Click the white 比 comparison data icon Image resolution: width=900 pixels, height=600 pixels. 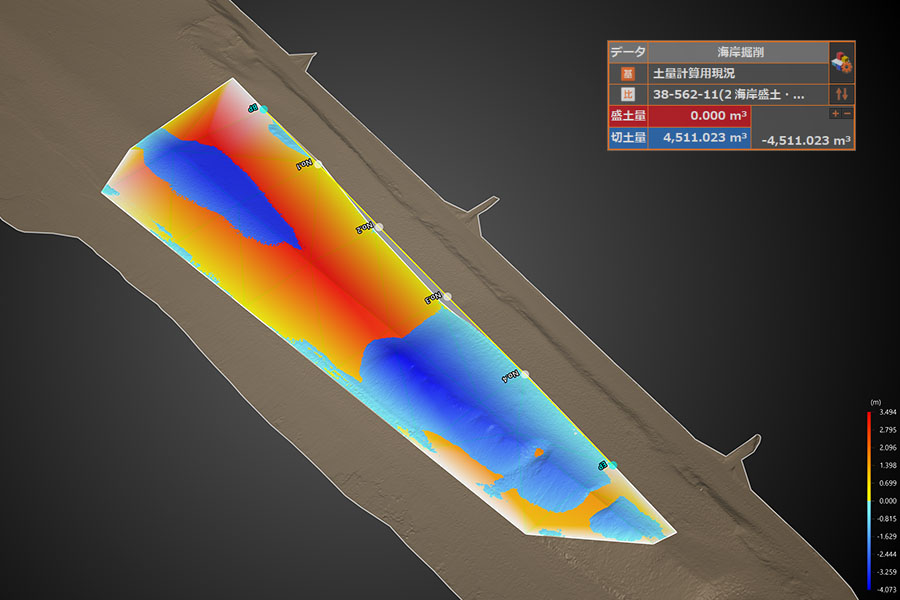[x=627, y=94]
